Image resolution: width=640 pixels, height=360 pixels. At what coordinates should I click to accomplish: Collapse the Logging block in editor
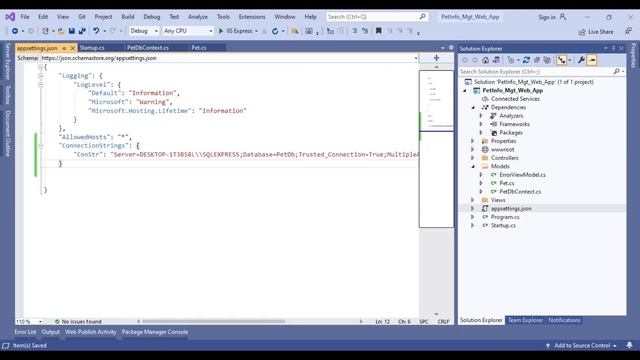pos(40,76)
